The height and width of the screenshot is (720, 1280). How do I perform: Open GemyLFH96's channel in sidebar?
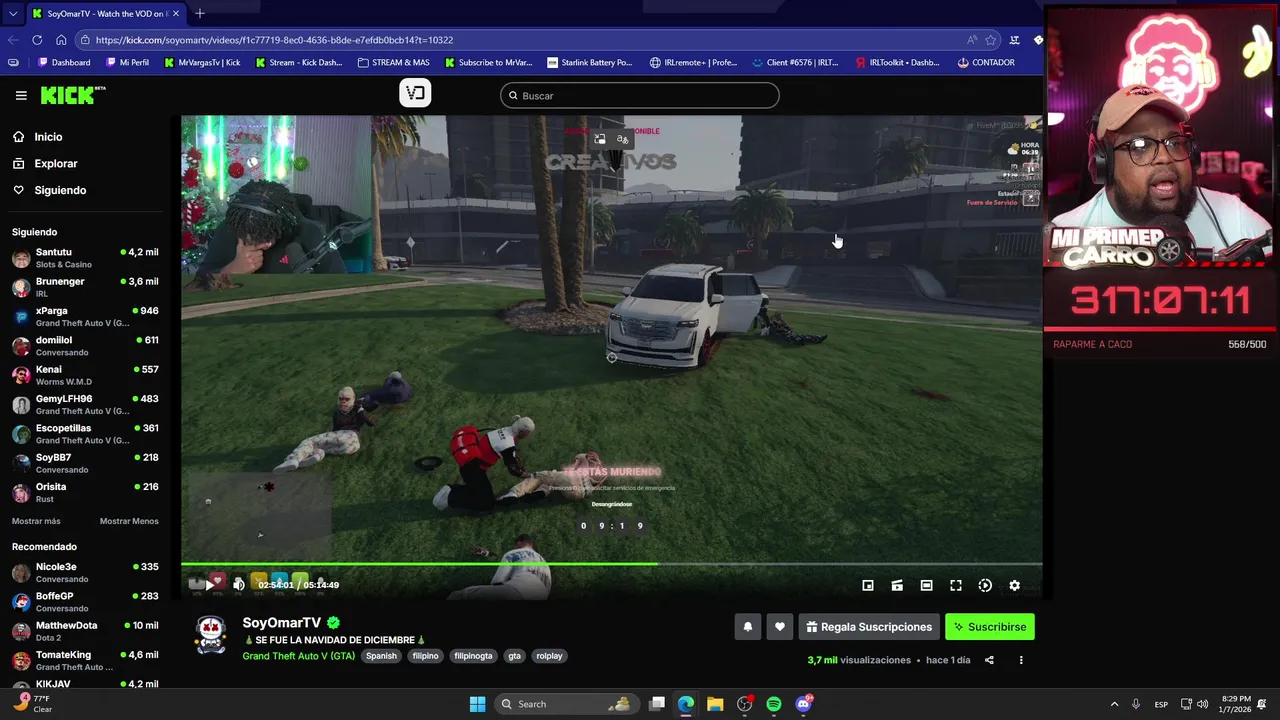(x=85, y=404)
